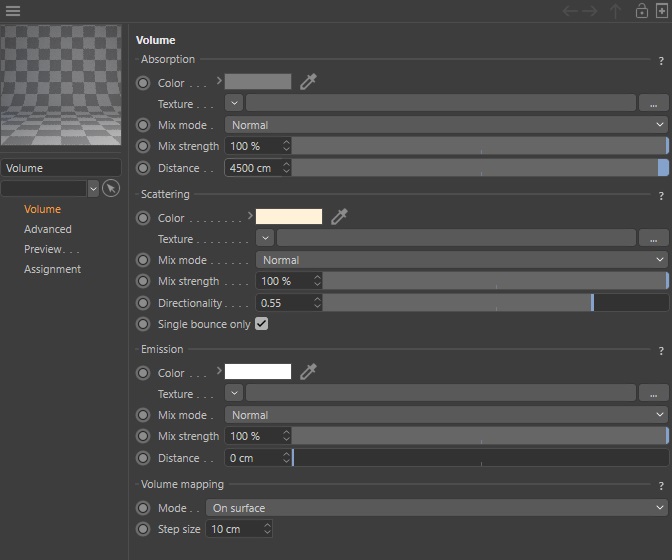Toggle Volume mapping Mode animation dot
The width and height of the screenshot is (672, 560).
pyautogui.click(x=143, y=508)
